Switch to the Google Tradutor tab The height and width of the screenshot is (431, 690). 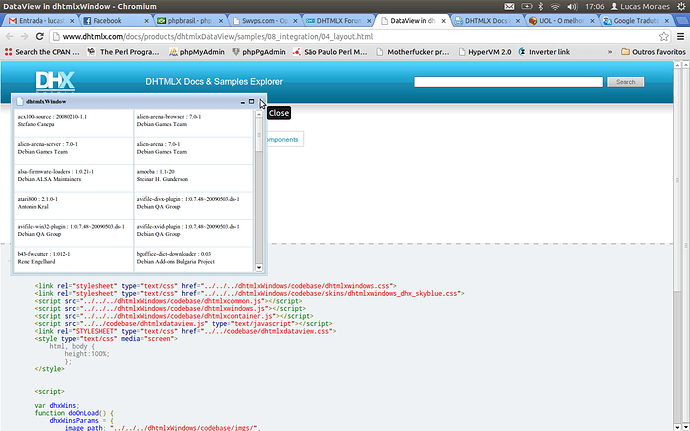pyautogui.click(x=637, y=21)
